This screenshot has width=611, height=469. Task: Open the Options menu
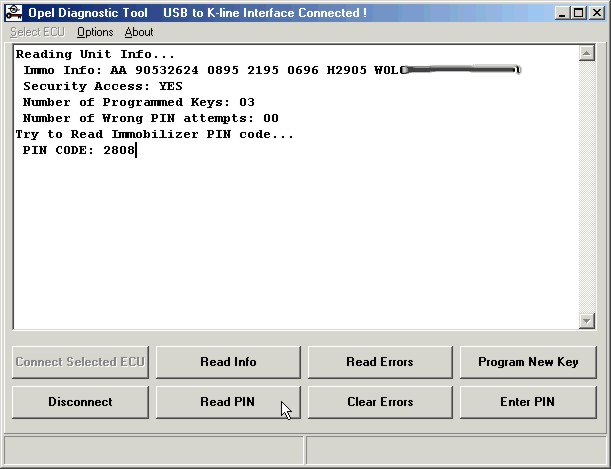click(95, 32)
